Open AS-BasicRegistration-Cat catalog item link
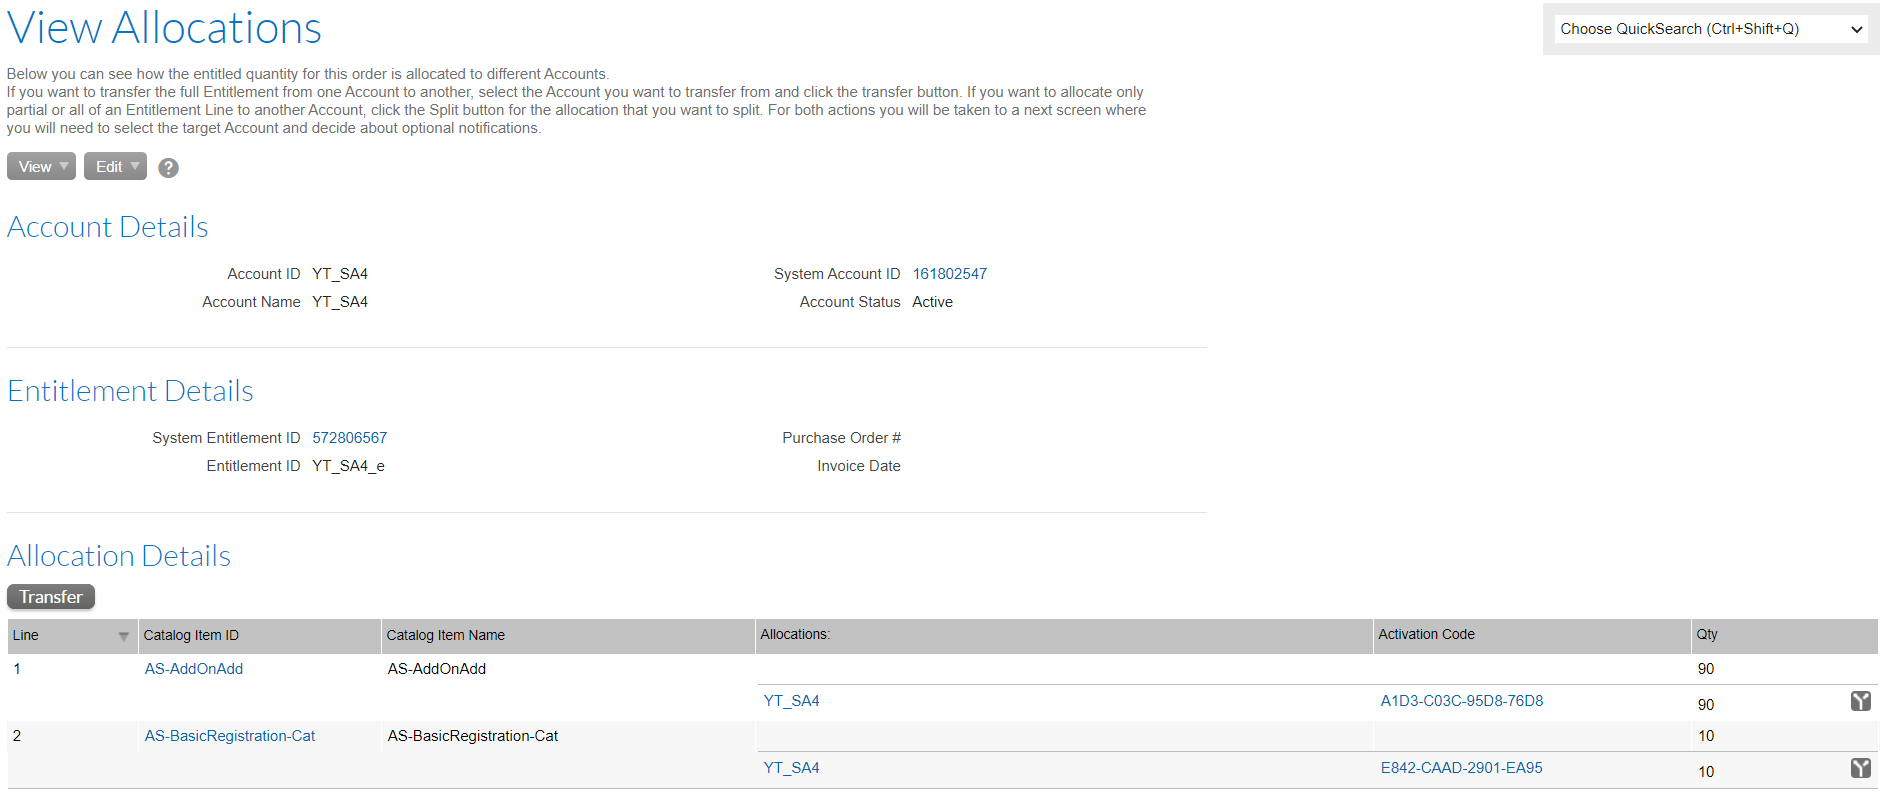1882x794 pixels. pyautogui.click(x=230, y=736)
